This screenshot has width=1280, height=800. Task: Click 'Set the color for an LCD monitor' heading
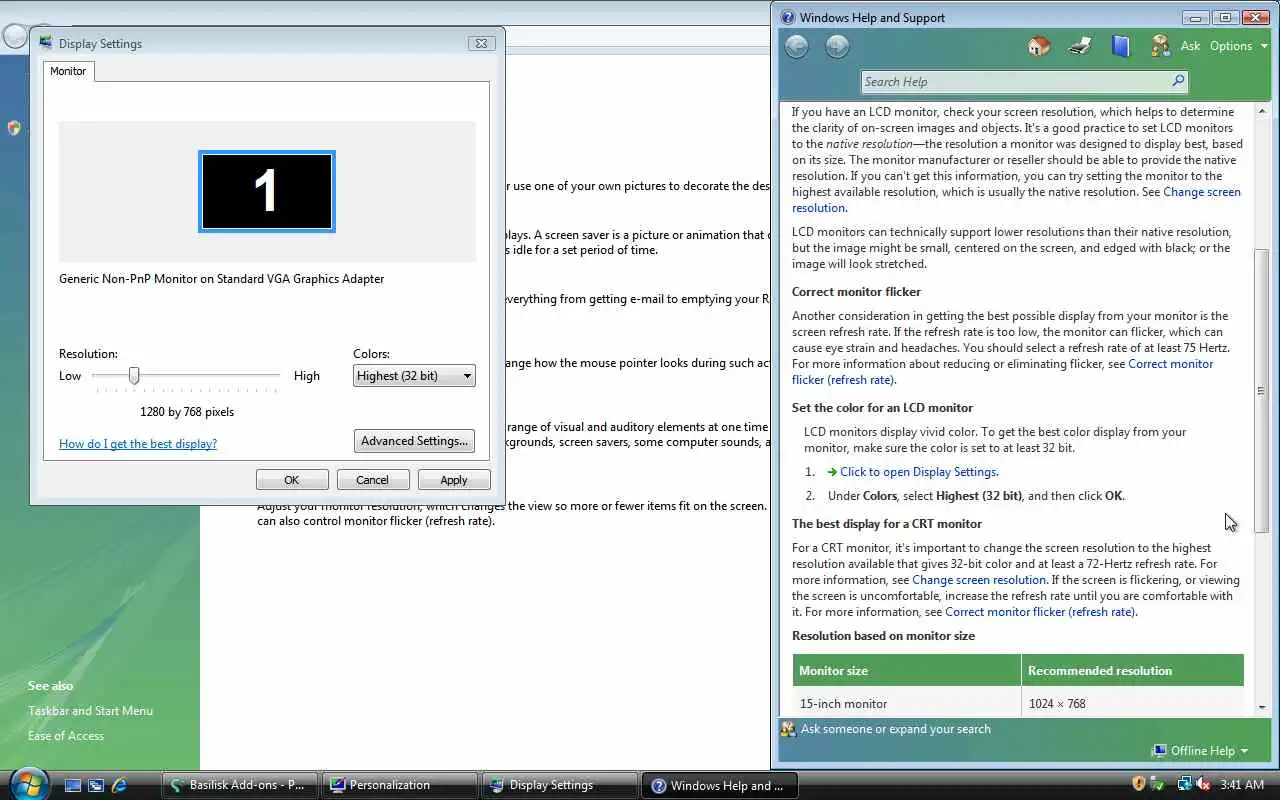pyautogui.click(x=882, y=408)
